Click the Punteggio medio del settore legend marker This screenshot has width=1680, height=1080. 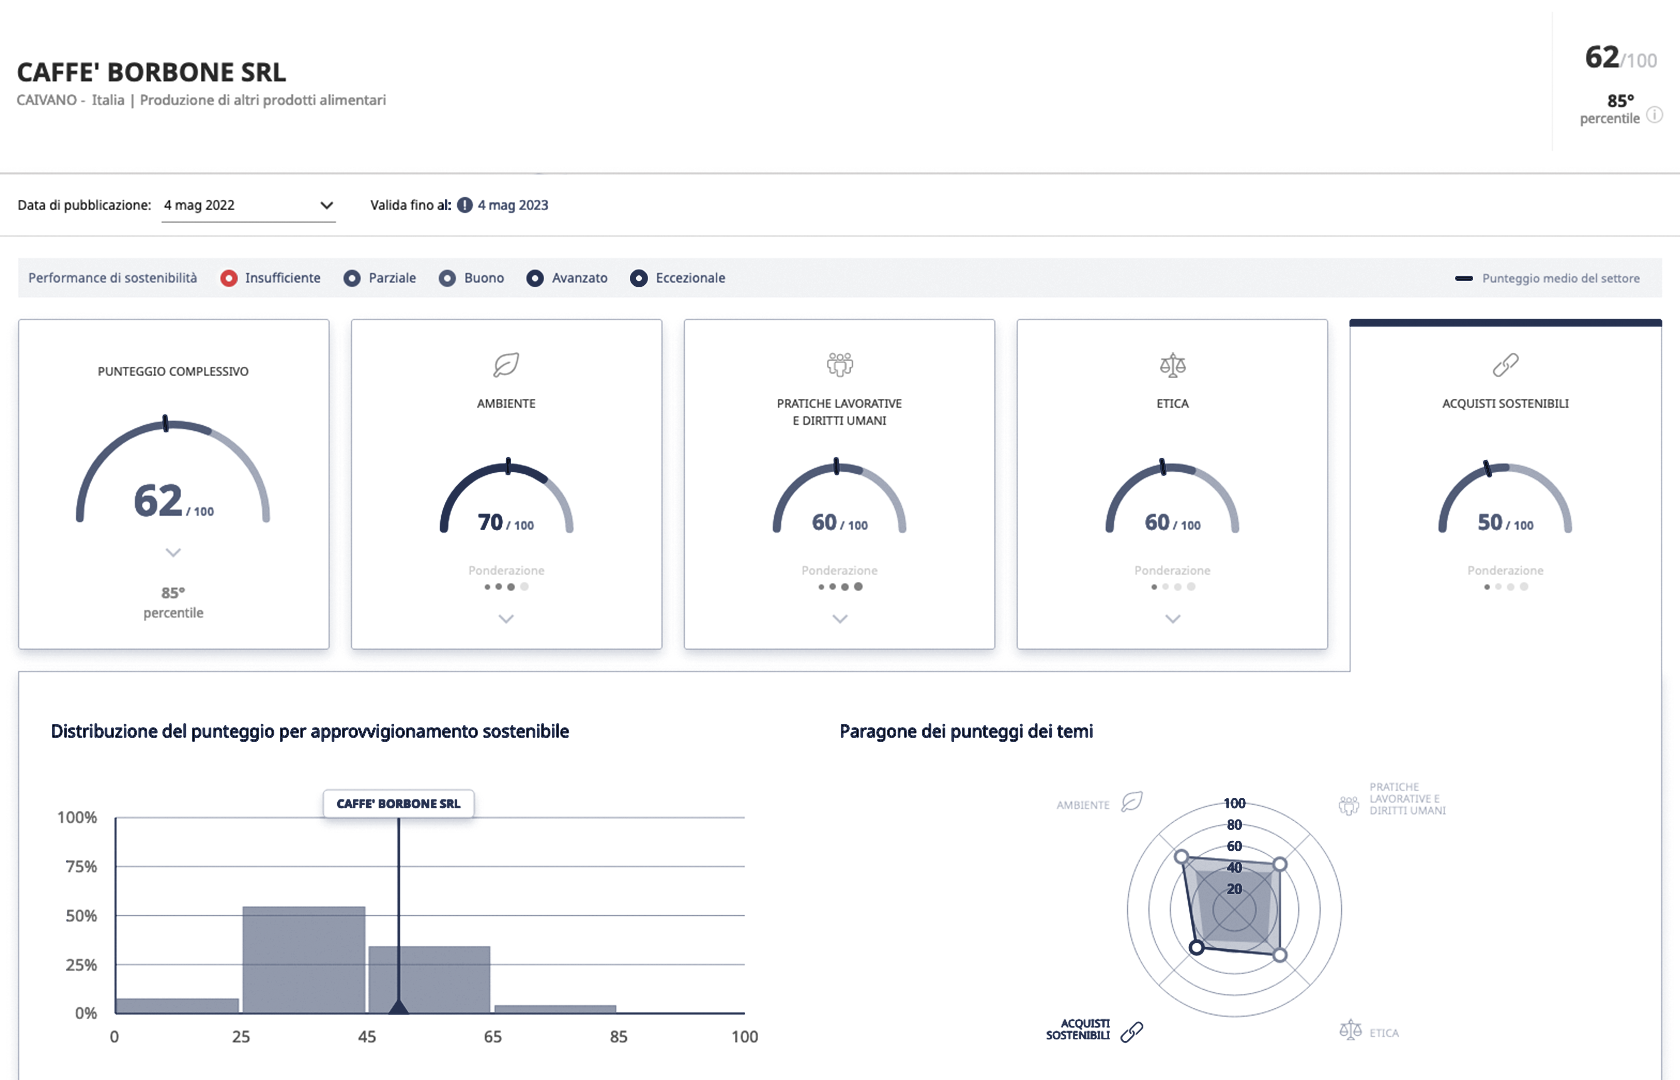click(x=1464, y=278)
